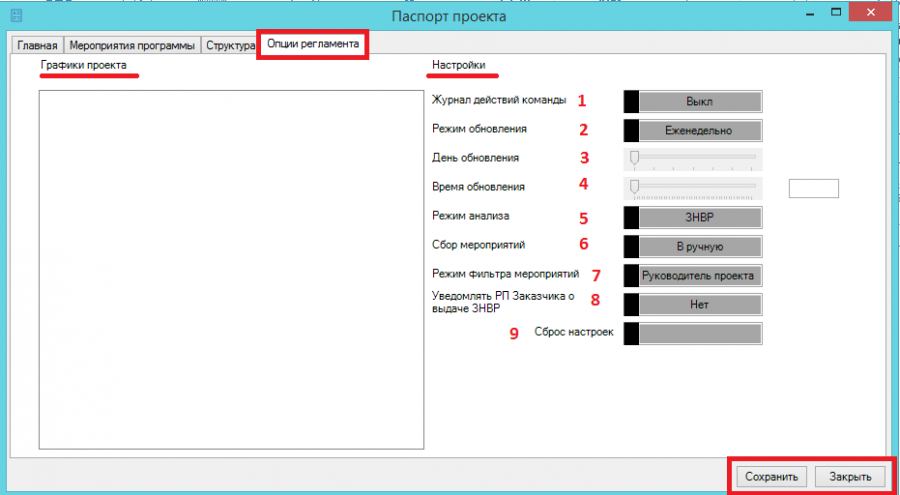Click the Режим фильтра мероприятий label
This screenshot has width=900, height=495.
[x=505, y=273]
